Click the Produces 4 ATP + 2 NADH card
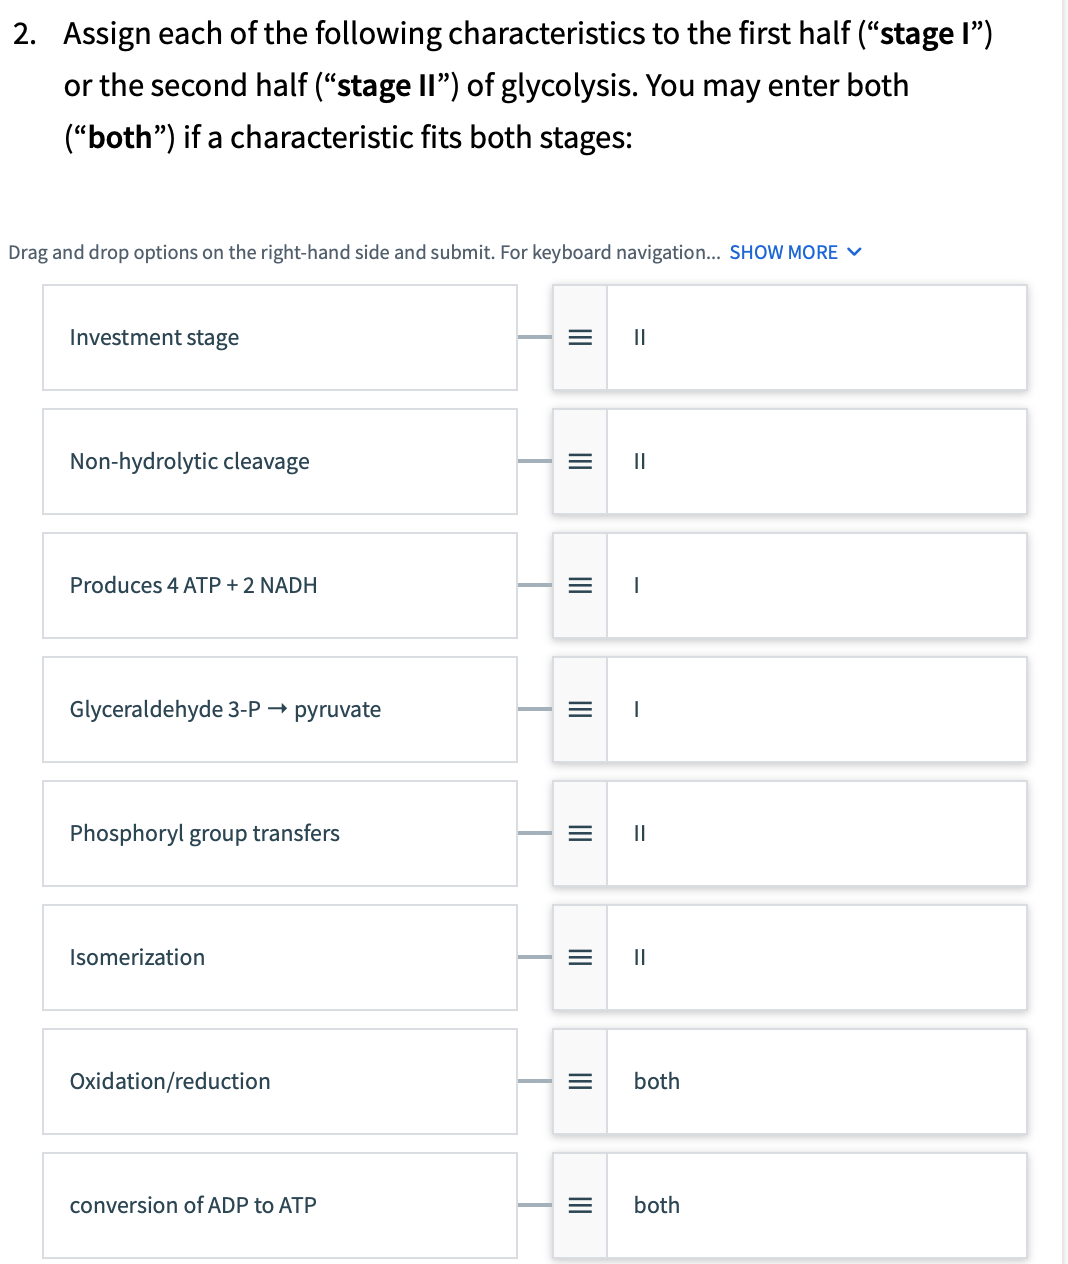1068x1264 pixels. [280, 585]
